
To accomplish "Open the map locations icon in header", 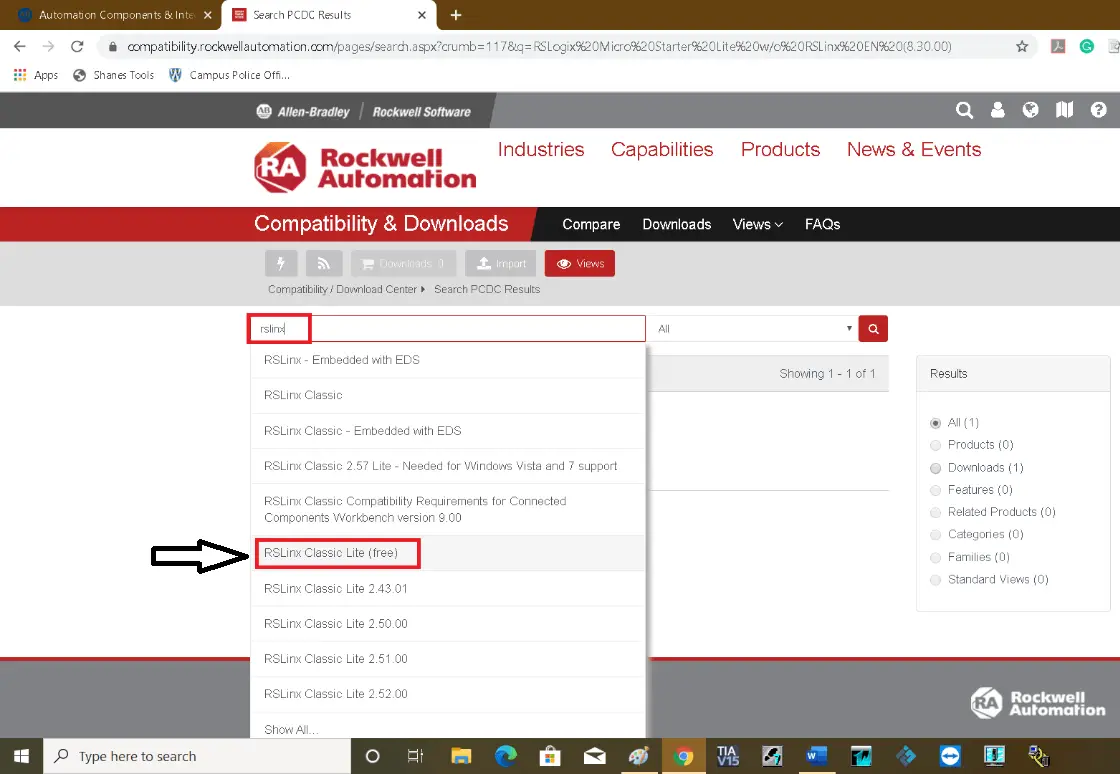I will (x=1064, y=110).
